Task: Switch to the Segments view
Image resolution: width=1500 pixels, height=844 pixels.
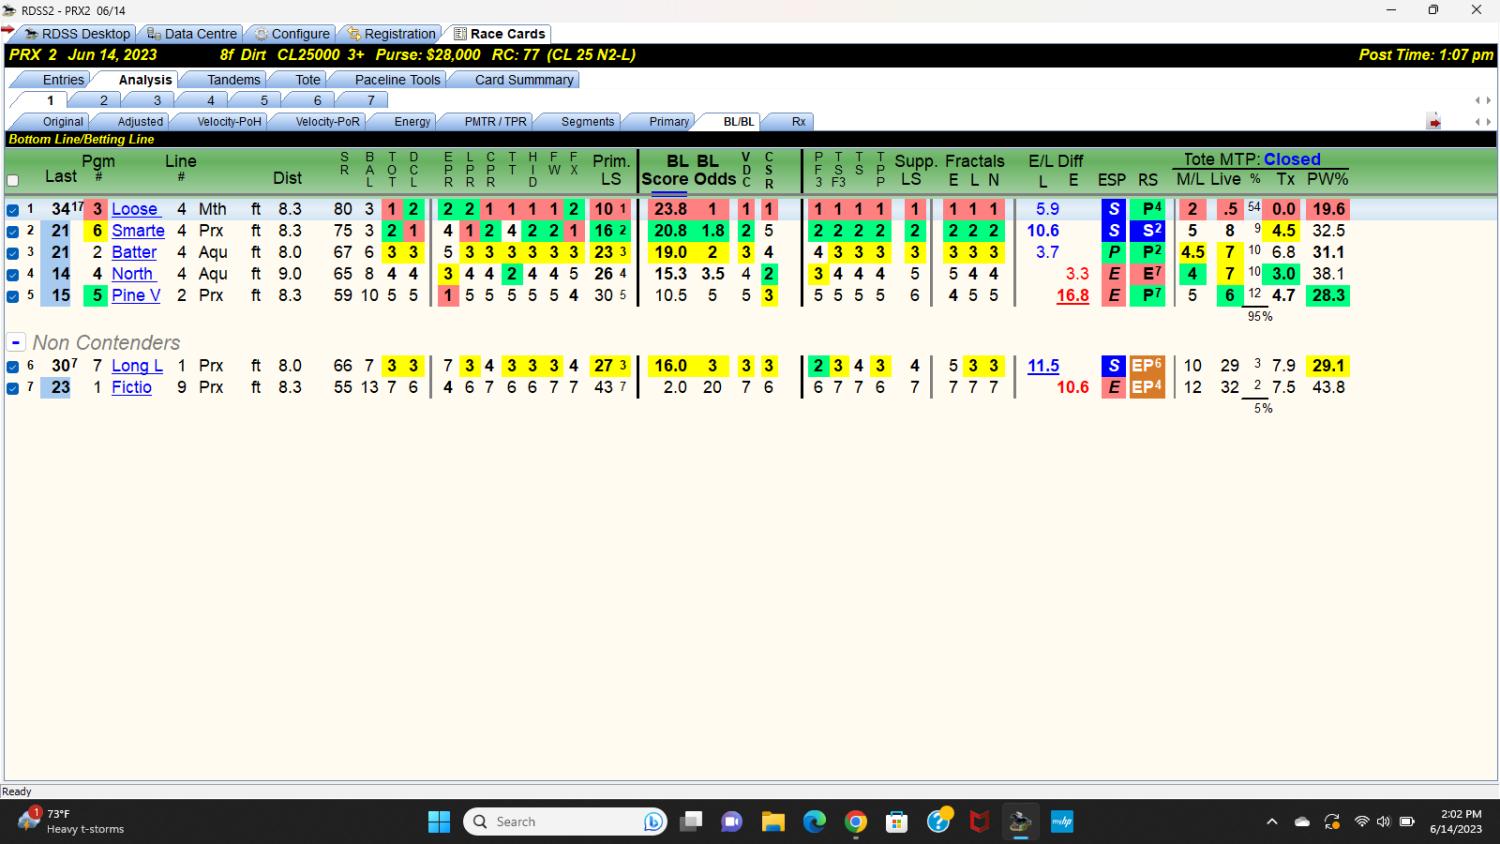Action: (587, 121)
